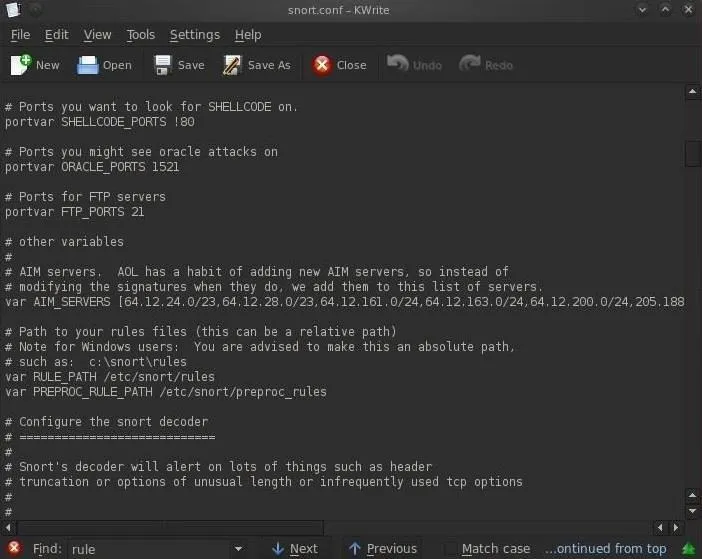
Task: Click the vertical scrollbar thumb
Action: click(x=693, y=154)
